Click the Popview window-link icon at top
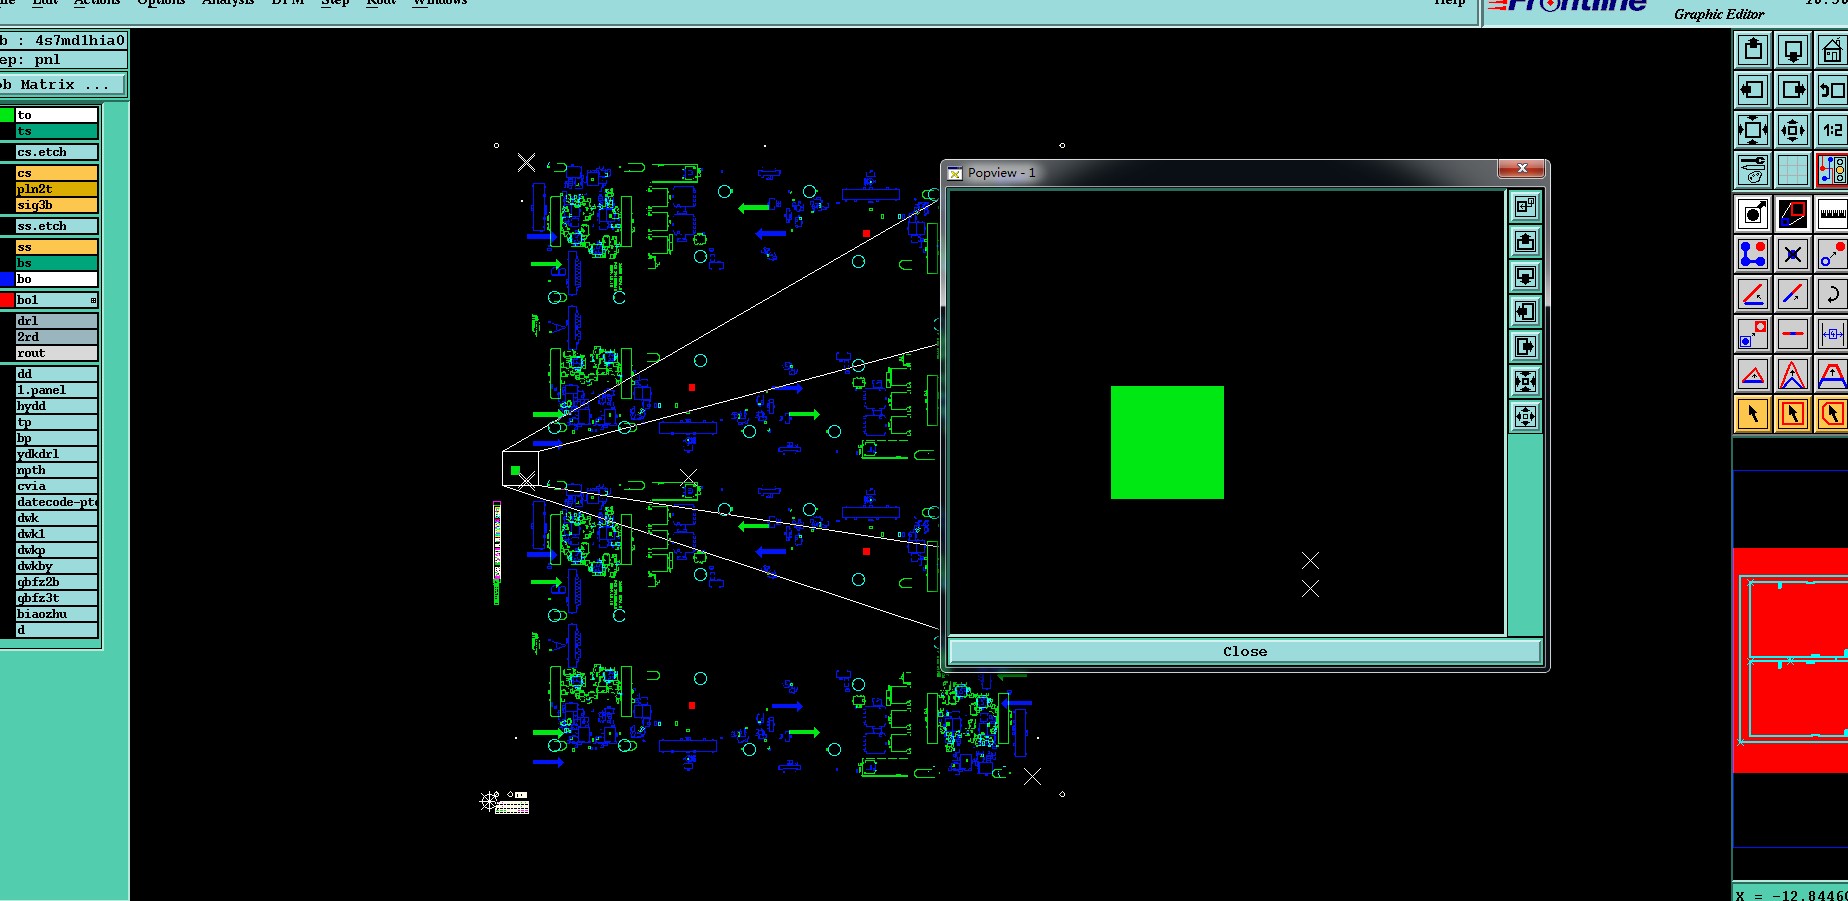 (x=1525, y=207)
